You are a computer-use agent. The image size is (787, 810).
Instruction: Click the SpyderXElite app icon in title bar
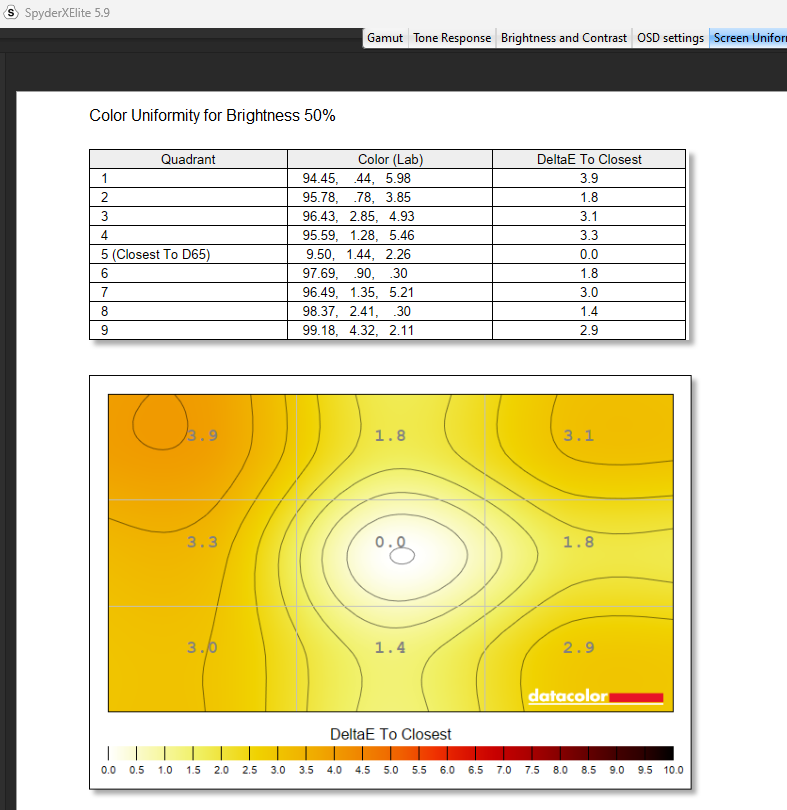(x=11, y=12)
